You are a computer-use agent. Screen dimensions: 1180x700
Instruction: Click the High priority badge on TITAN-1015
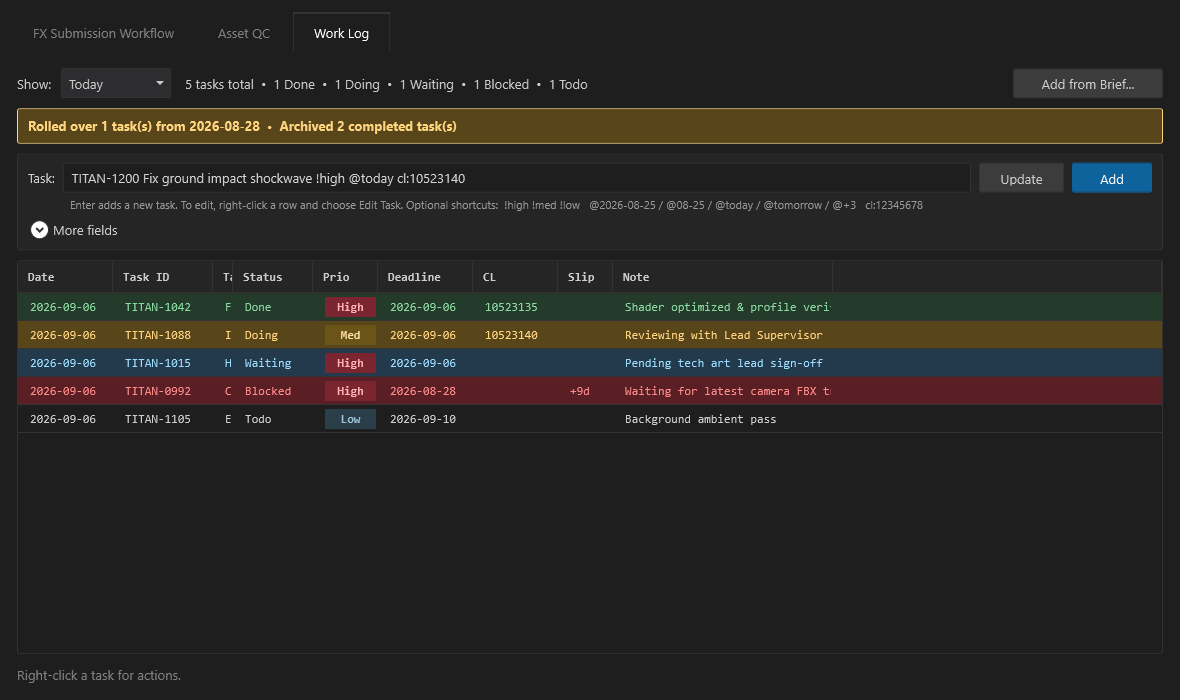point(350,363)
